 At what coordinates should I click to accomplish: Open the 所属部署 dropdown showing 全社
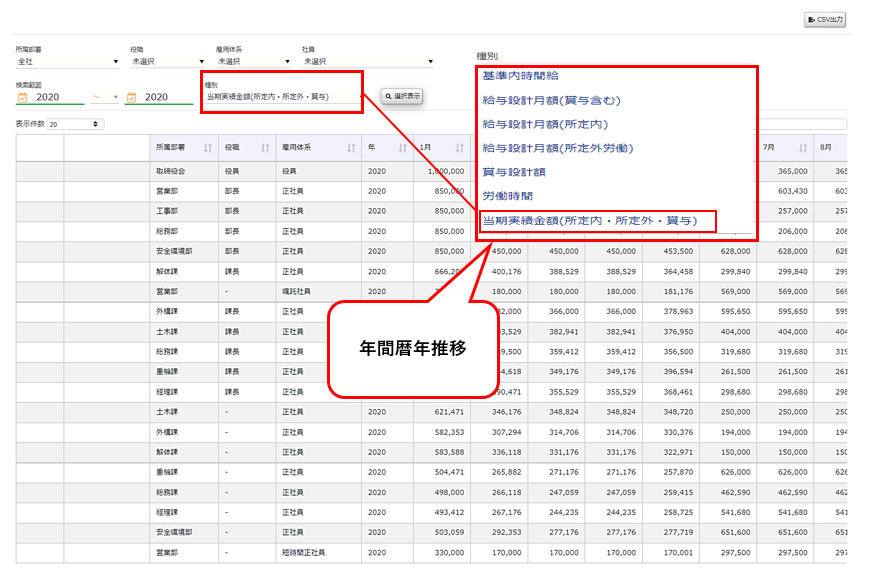tap(66, 61)
